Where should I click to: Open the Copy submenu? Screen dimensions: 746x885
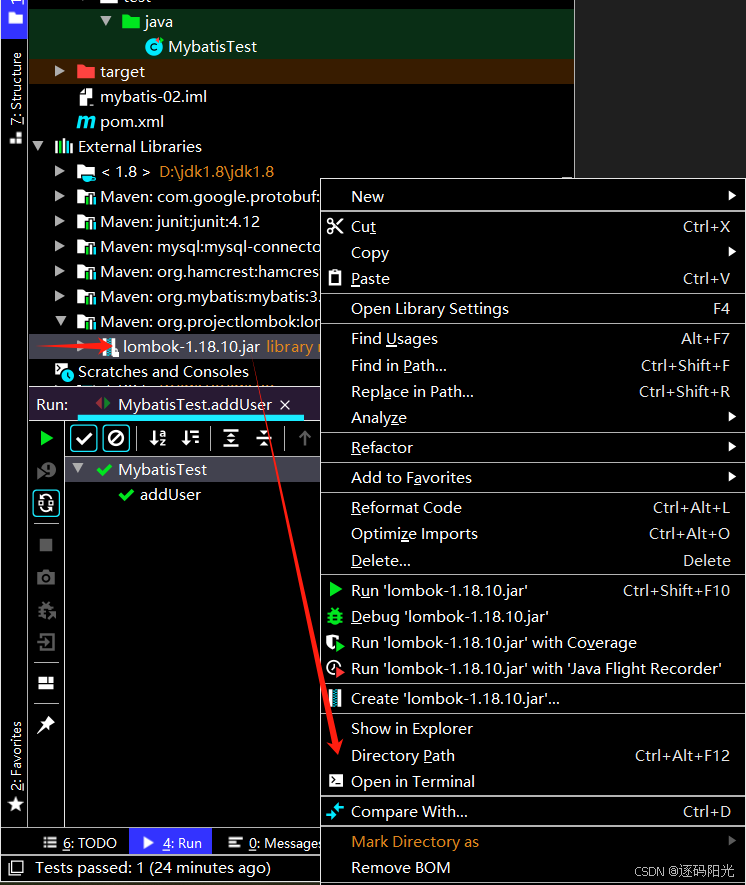coord(533,252)
